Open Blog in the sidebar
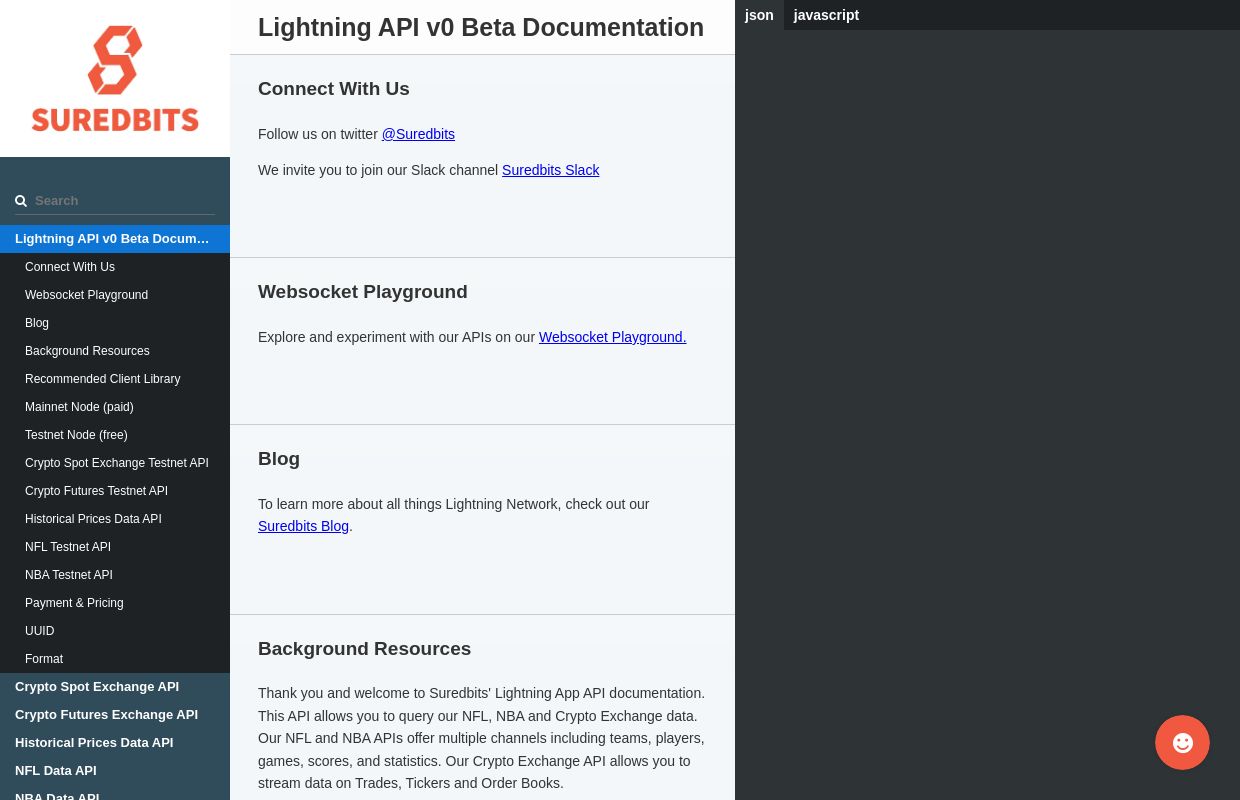 pyautogui.click(x=115, y=323)
